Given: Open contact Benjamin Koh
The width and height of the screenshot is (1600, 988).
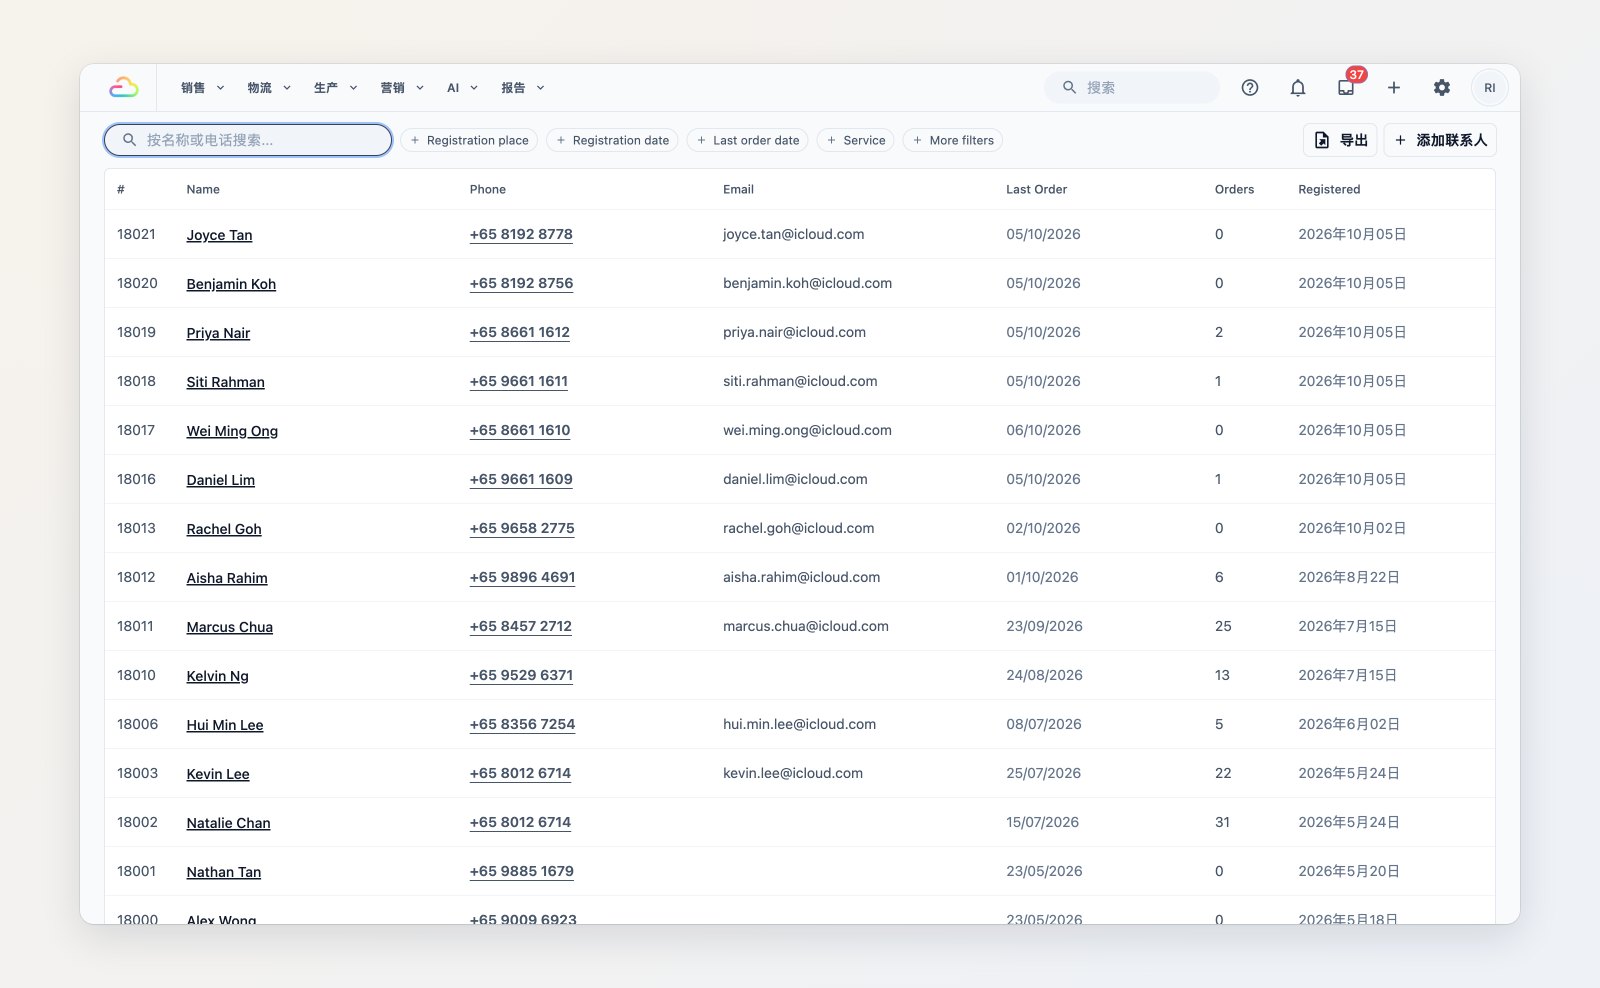Looking at the screenshot, I should click(231, 284).
